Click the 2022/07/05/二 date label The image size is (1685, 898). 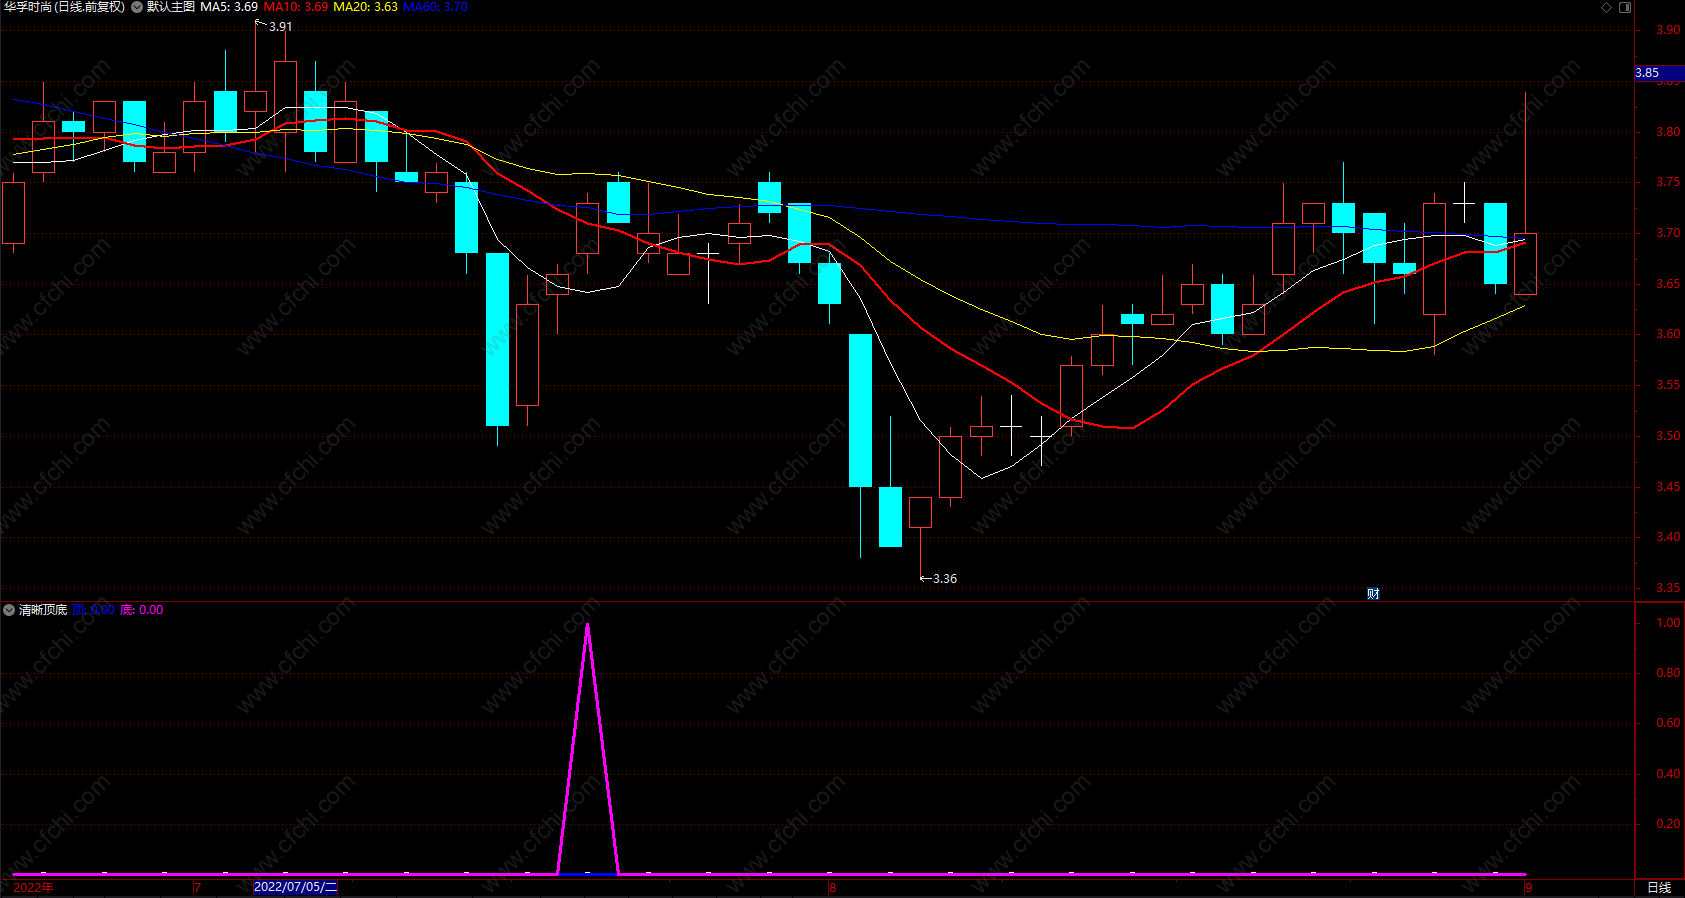[295, 887]
